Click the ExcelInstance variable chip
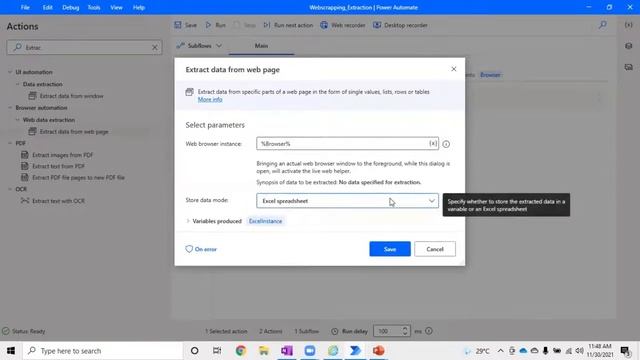This screenshot has width=640, height=360. [x=265, y=221]
